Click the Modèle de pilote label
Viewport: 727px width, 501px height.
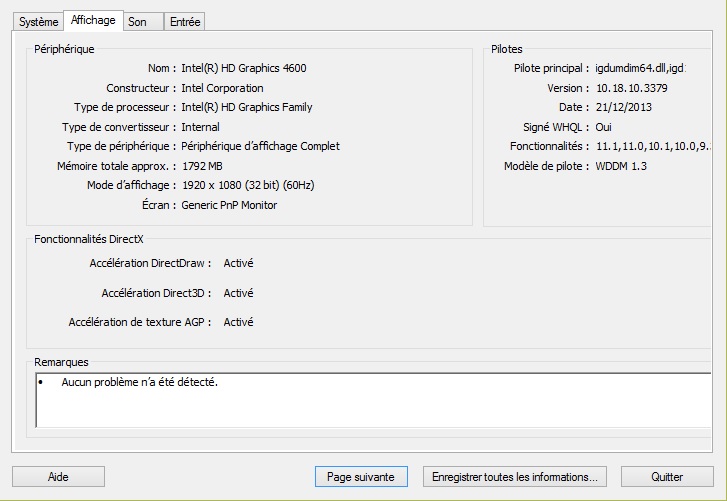point(547,166)
